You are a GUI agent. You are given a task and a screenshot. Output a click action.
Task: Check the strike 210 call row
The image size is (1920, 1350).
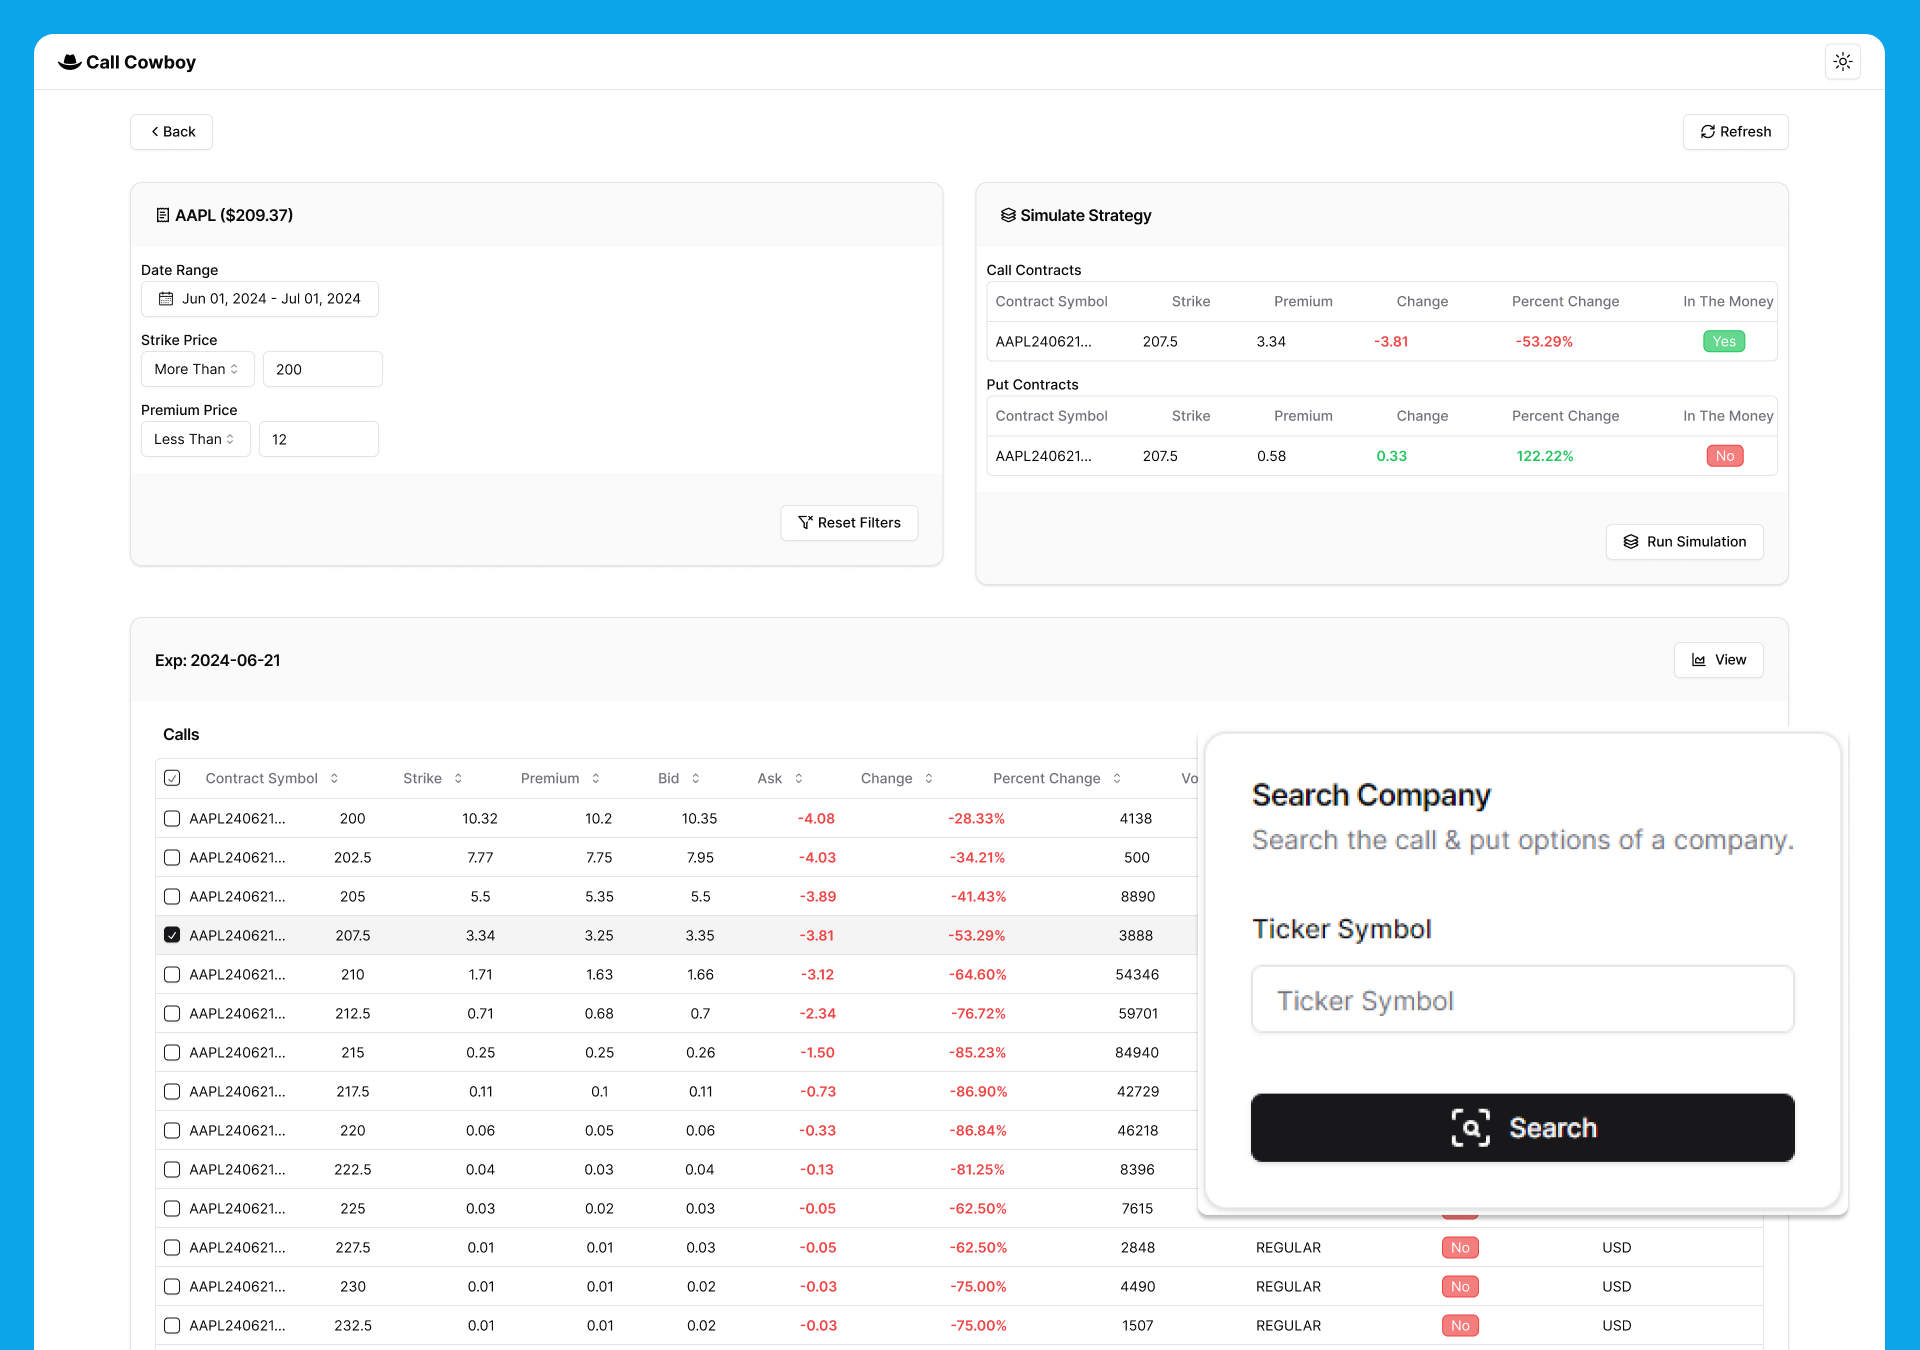[x=172, y=974]
